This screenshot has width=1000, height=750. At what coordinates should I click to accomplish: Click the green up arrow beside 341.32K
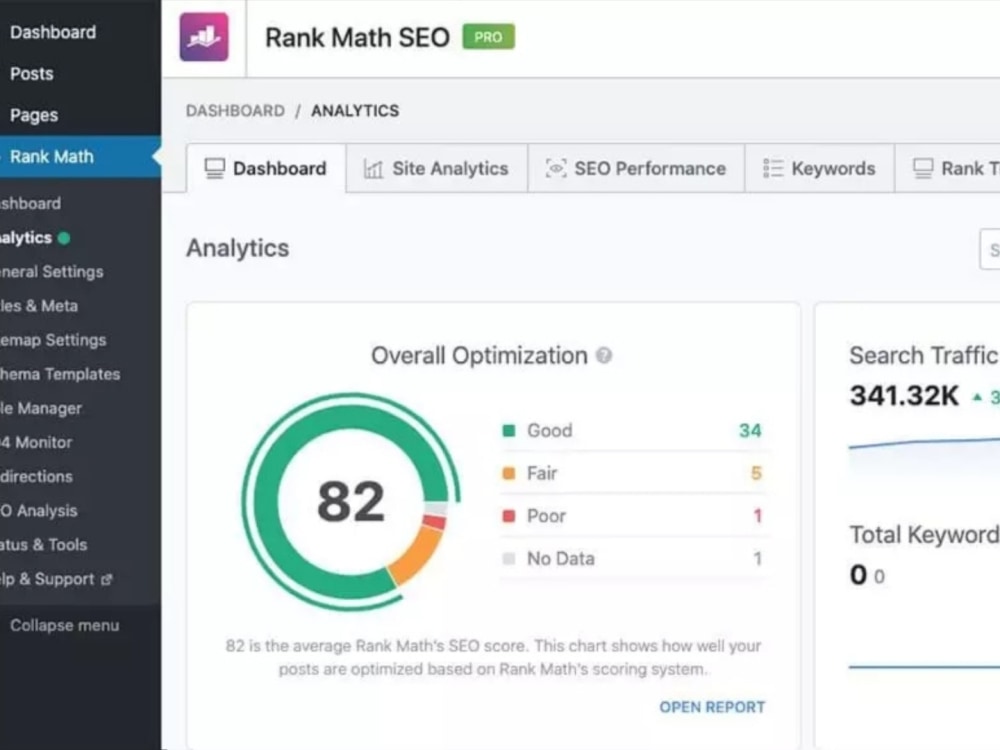[977, 397]
